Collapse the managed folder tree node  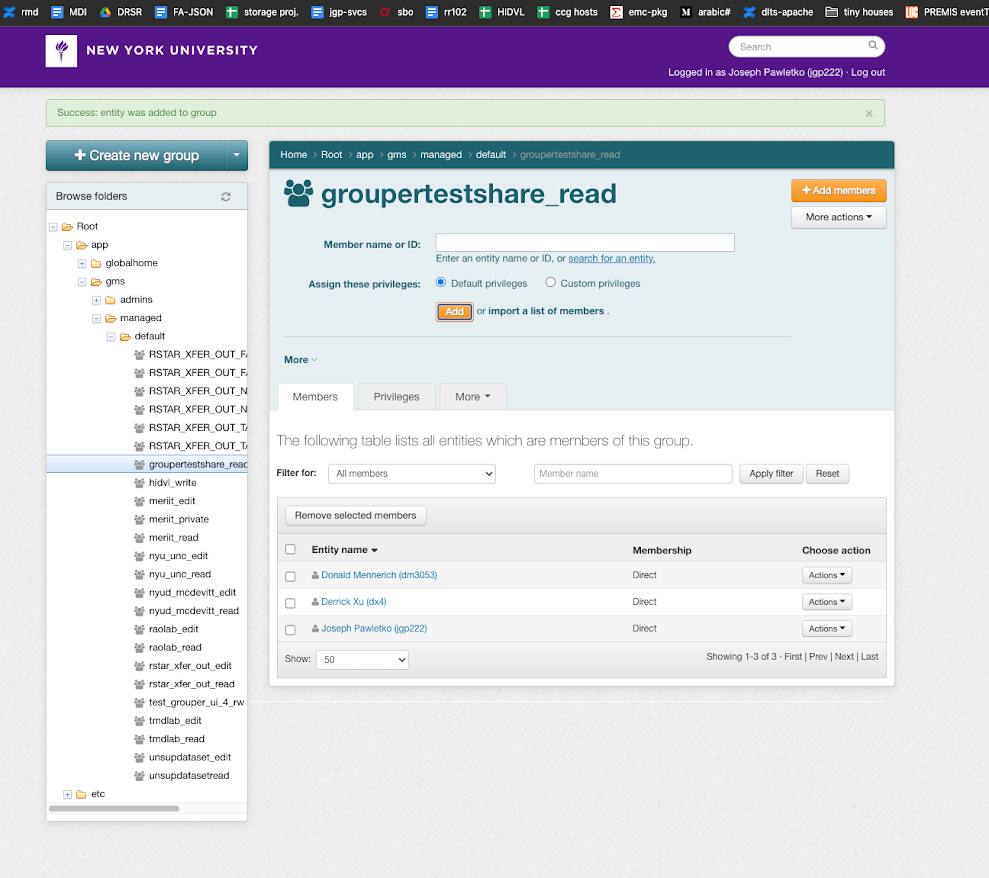coord(97,318)
